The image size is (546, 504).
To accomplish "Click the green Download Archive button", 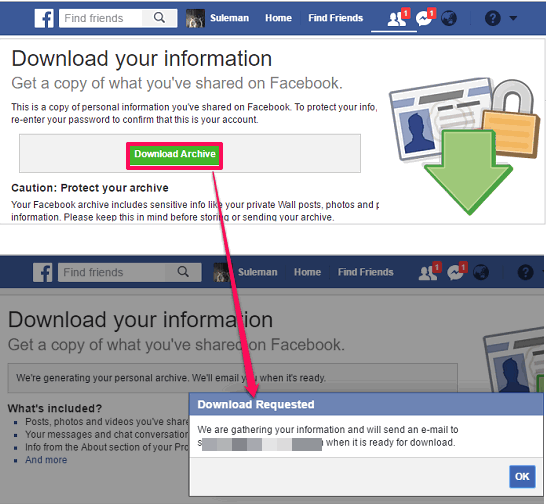I will click(x=175, y=155).
